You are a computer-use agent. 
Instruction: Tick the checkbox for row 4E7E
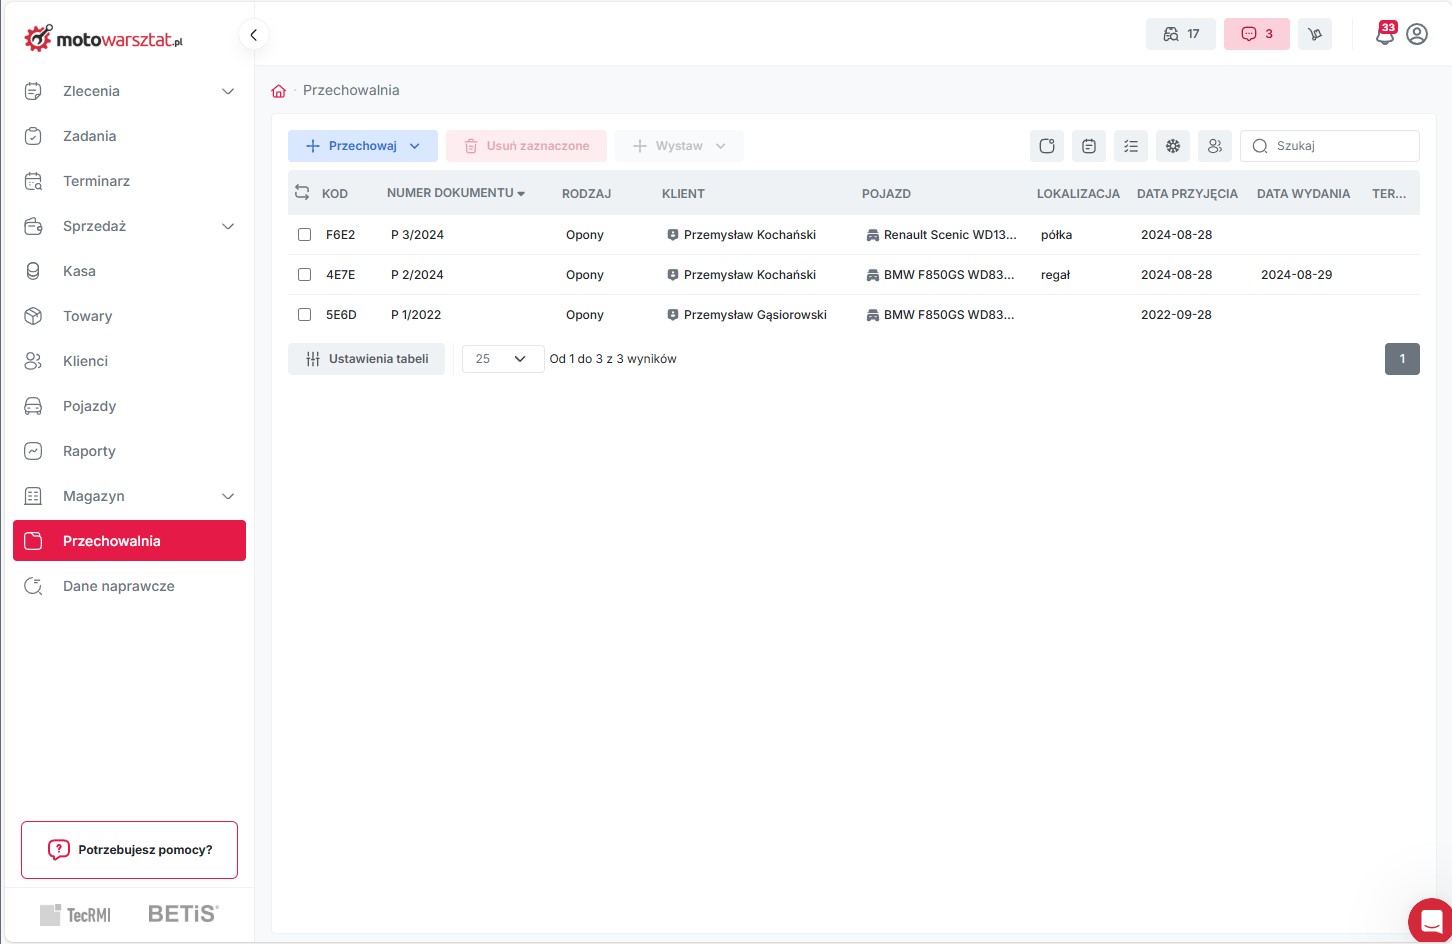click(x=305, y=275)
